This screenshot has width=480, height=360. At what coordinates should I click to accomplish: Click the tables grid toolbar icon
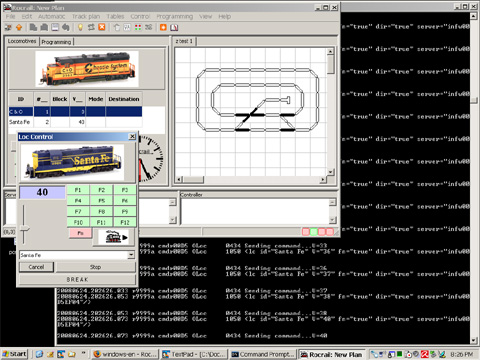[127, 27]
